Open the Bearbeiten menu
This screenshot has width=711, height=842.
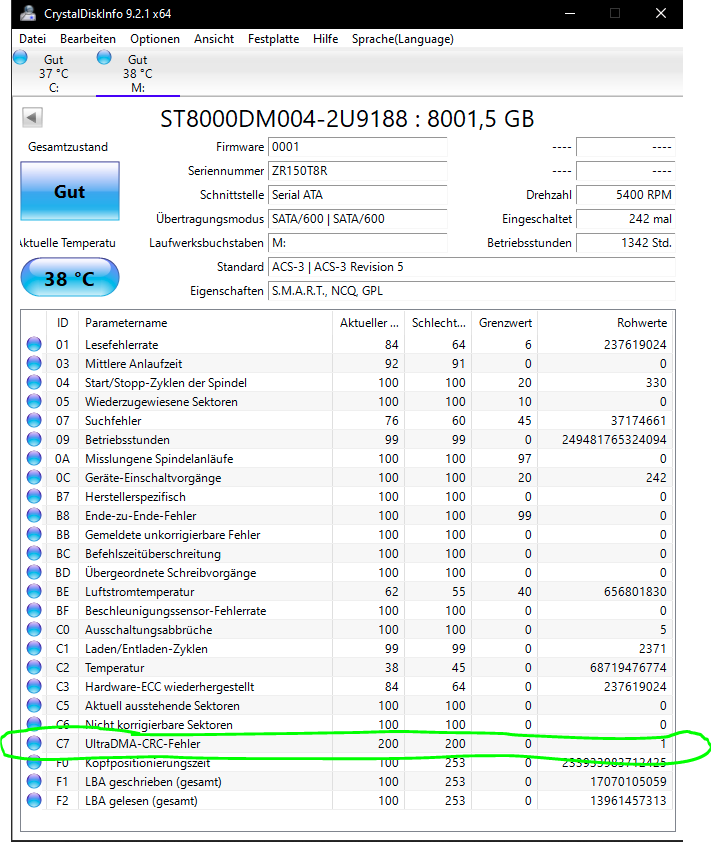(88, 39)
